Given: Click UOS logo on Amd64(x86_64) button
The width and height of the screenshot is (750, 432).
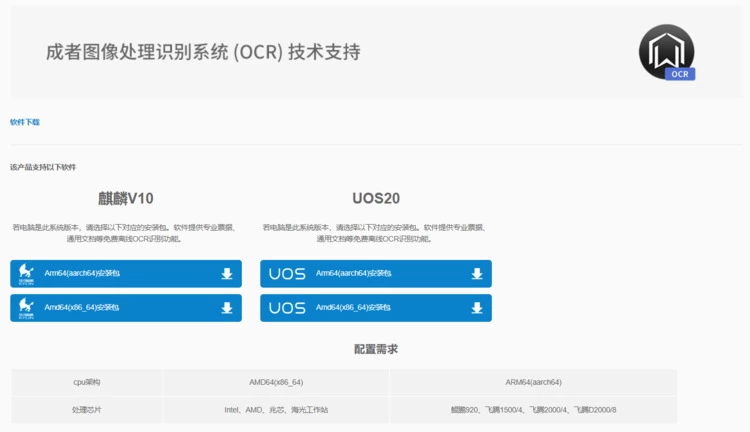Looking at the screenshot, I should (287, 308).
